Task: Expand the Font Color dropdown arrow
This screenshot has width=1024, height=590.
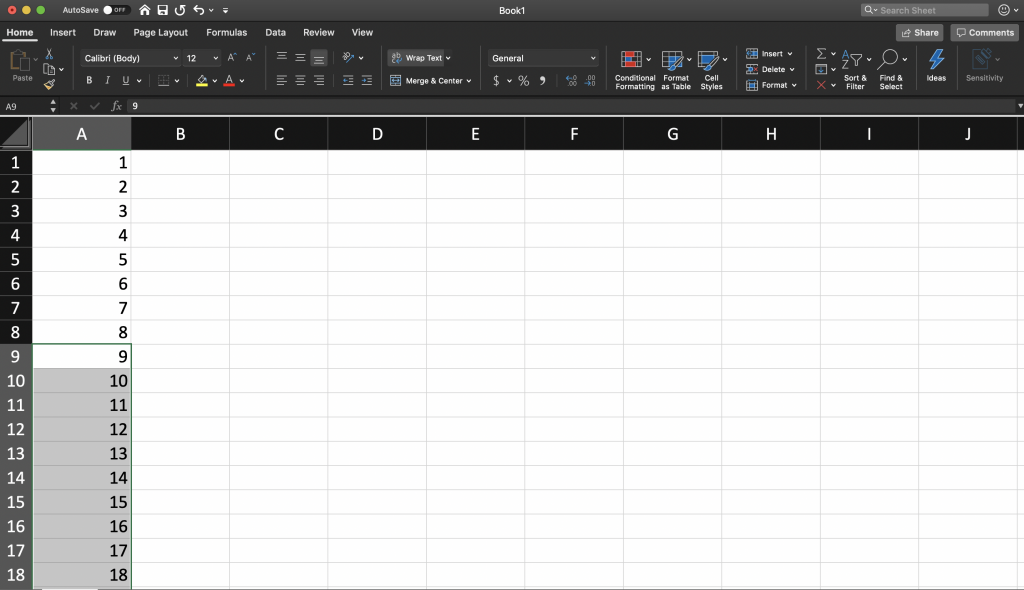Action: click(242, 81)
